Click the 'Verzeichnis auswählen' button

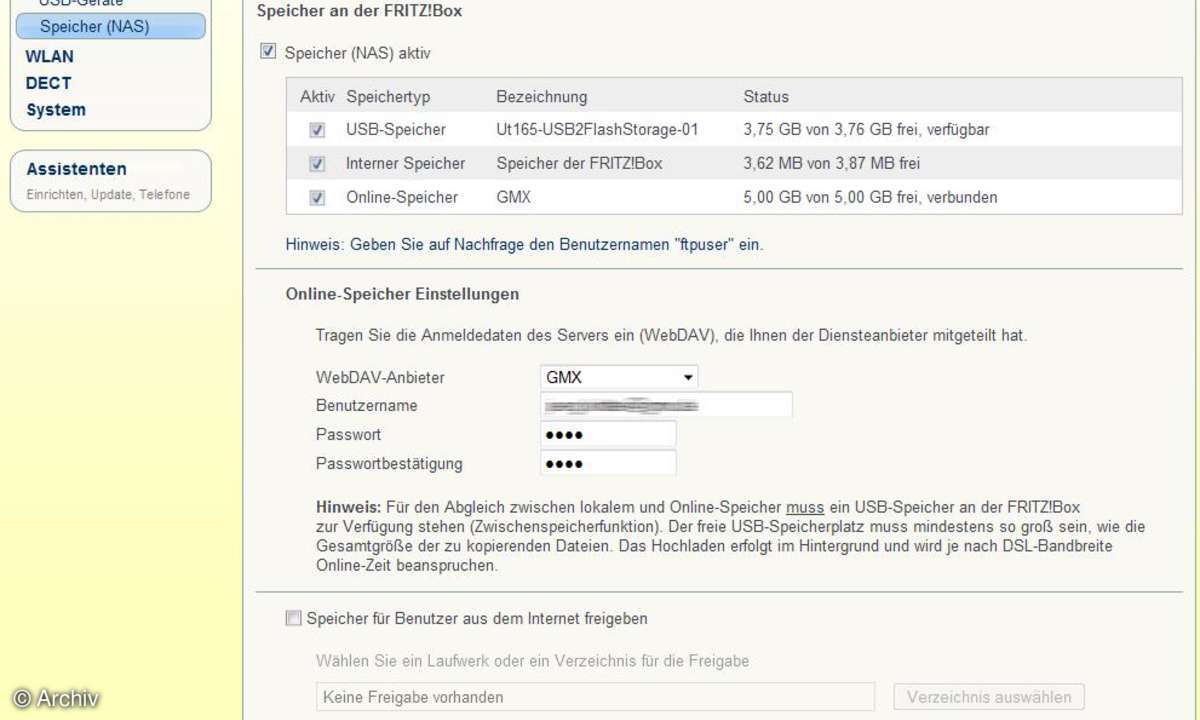tap(989, 697)
